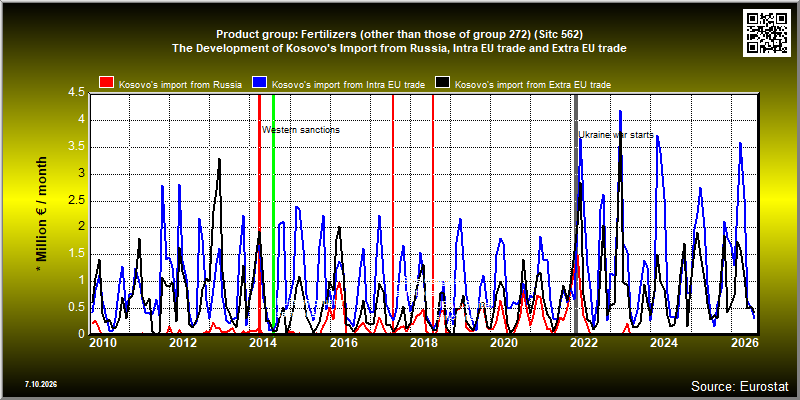Click the "Western sanctions" annotation
Image resolution: width=800 pixels, height=400 pixels.
click(x=301, y=130)
